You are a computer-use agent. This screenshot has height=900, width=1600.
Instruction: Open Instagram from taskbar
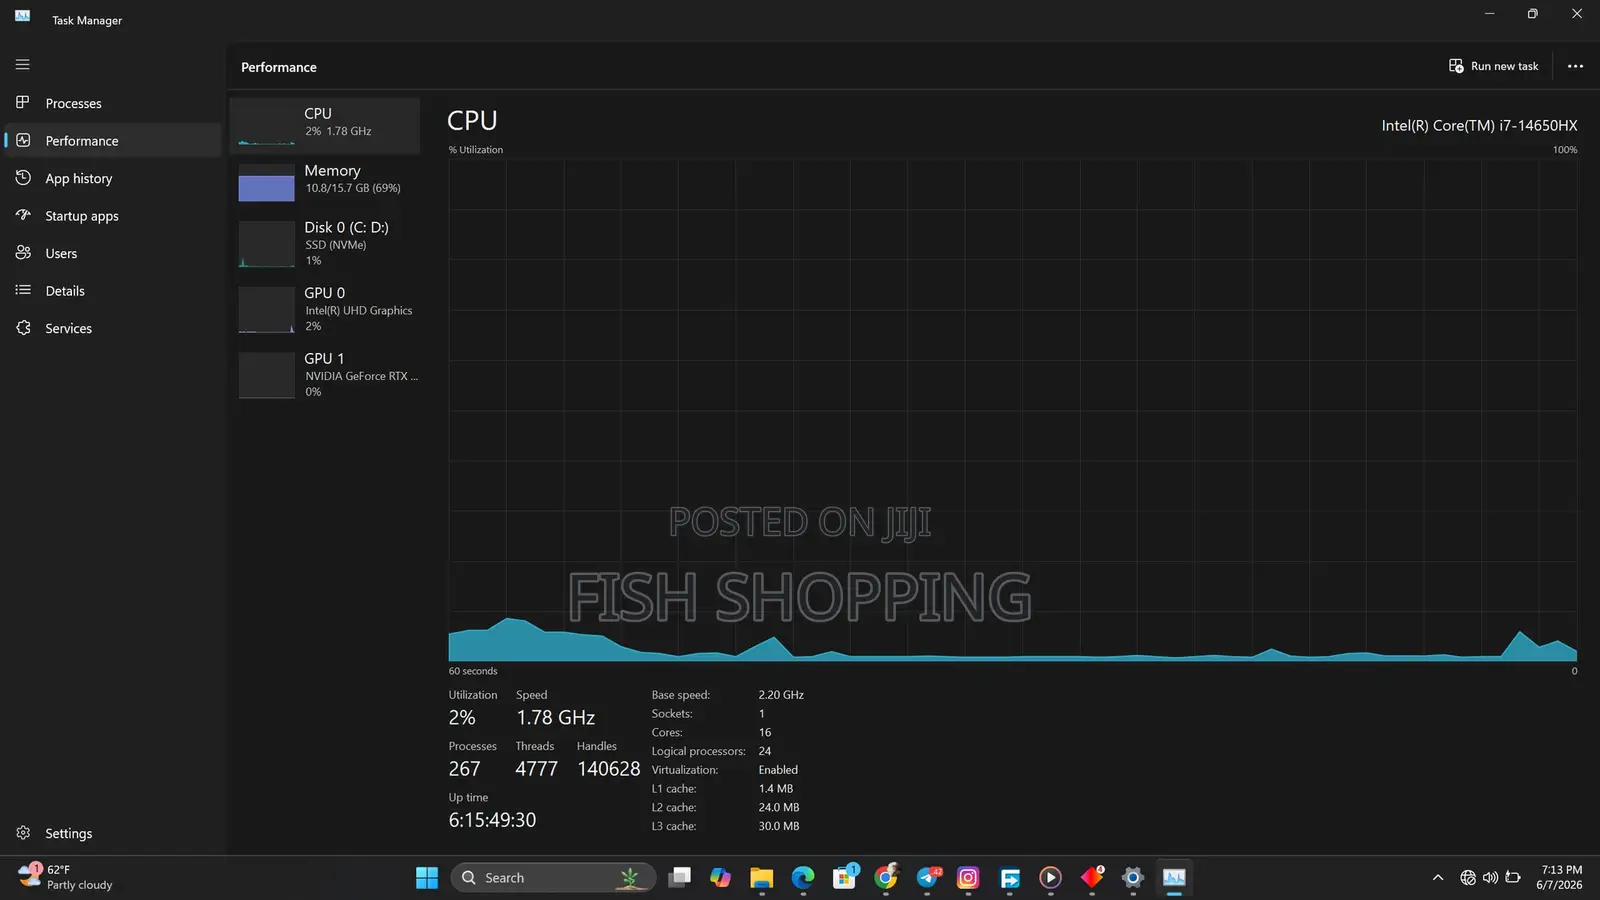click(968, 878)
